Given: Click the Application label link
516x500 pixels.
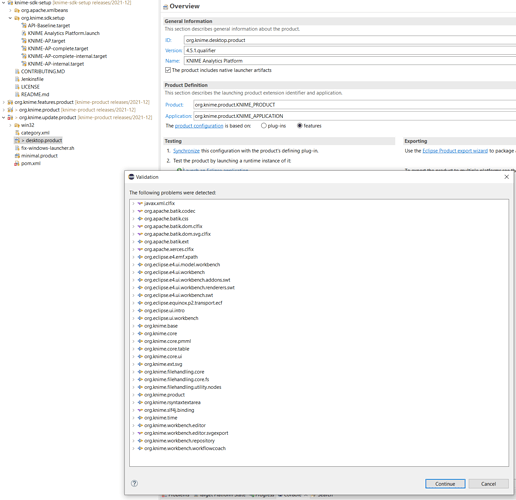Looking at the screenshot, I should coord(178,116).
